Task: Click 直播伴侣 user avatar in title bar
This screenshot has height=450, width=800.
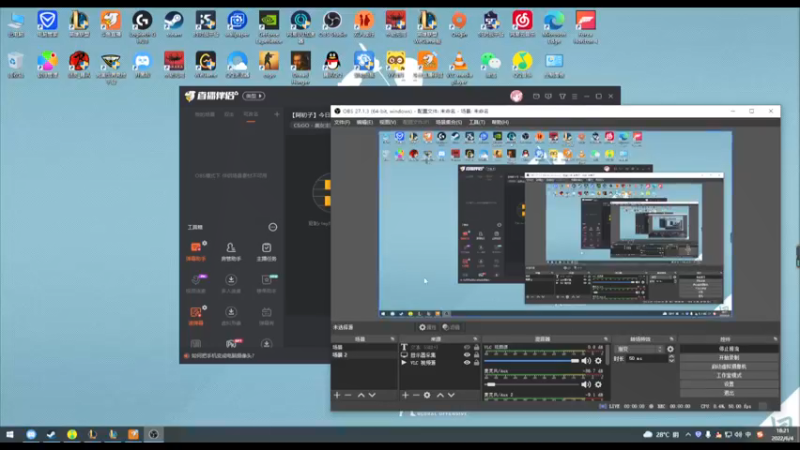Action: click(516, 96)
